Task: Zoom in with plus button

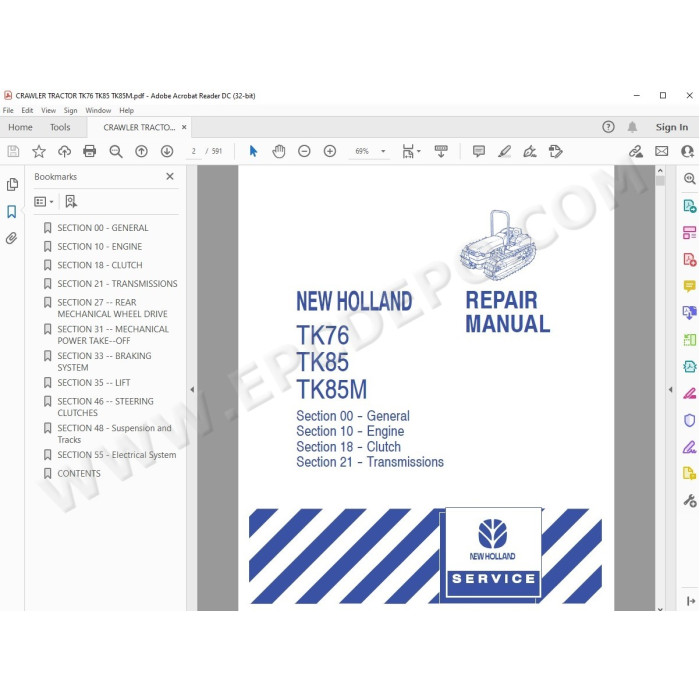Action: click(x=329, y=151)
